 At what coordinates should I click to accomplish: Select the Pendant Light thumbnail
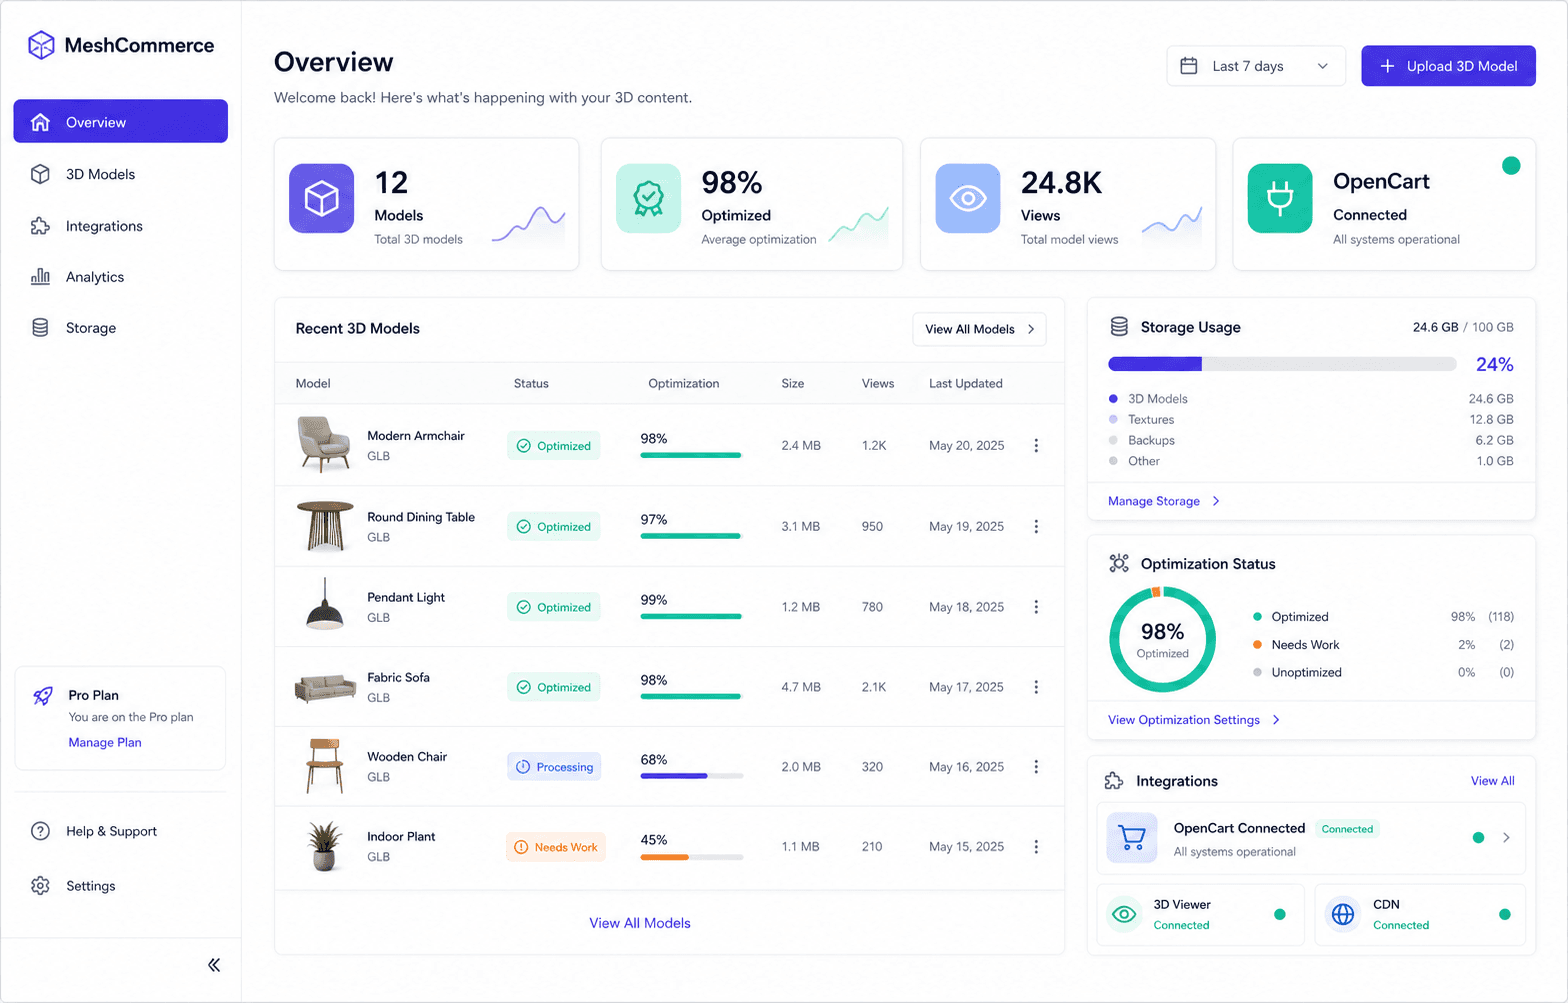(324, 605)
